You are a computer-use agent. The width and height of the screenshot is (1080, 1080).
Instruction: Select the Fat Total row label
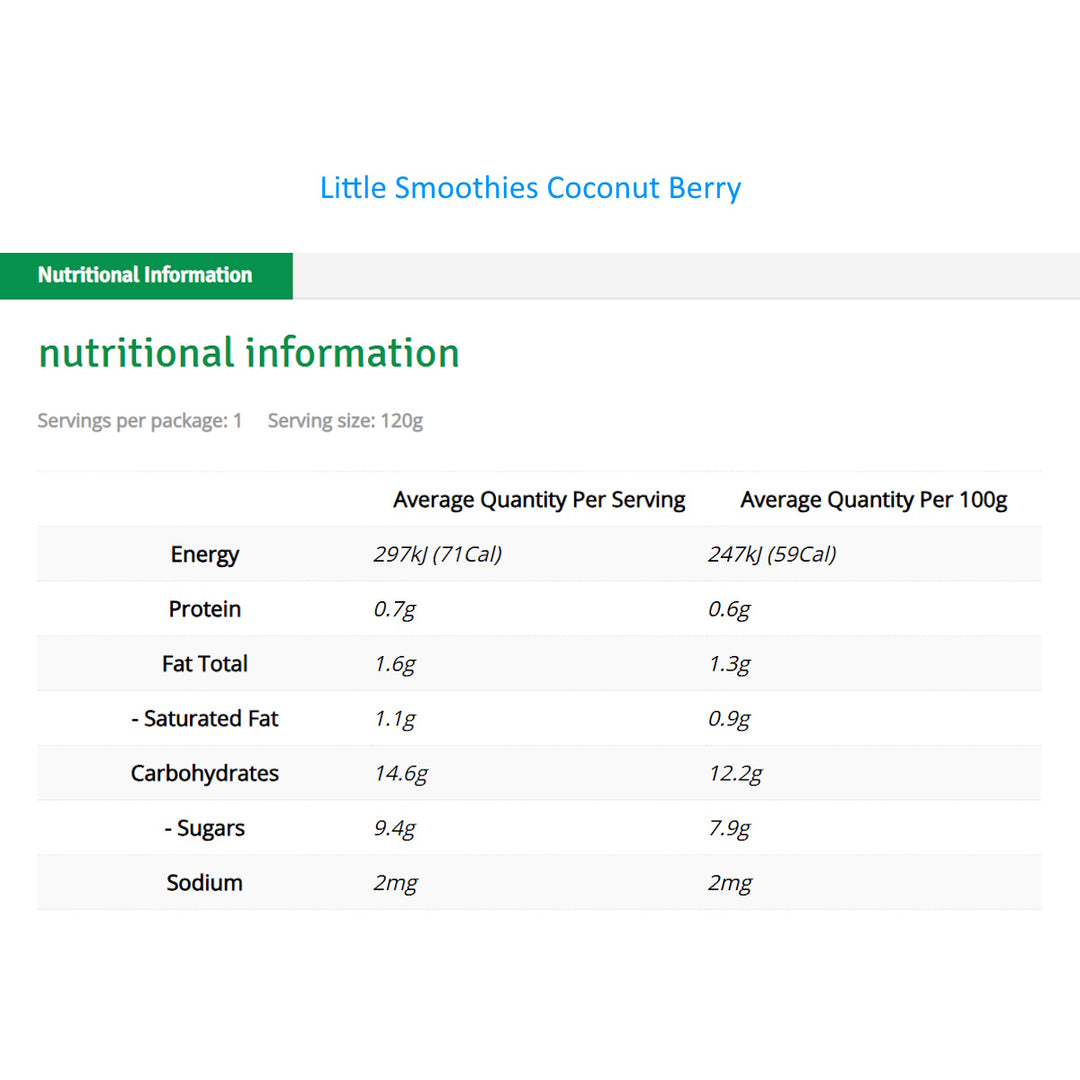(x=204, y=663)
